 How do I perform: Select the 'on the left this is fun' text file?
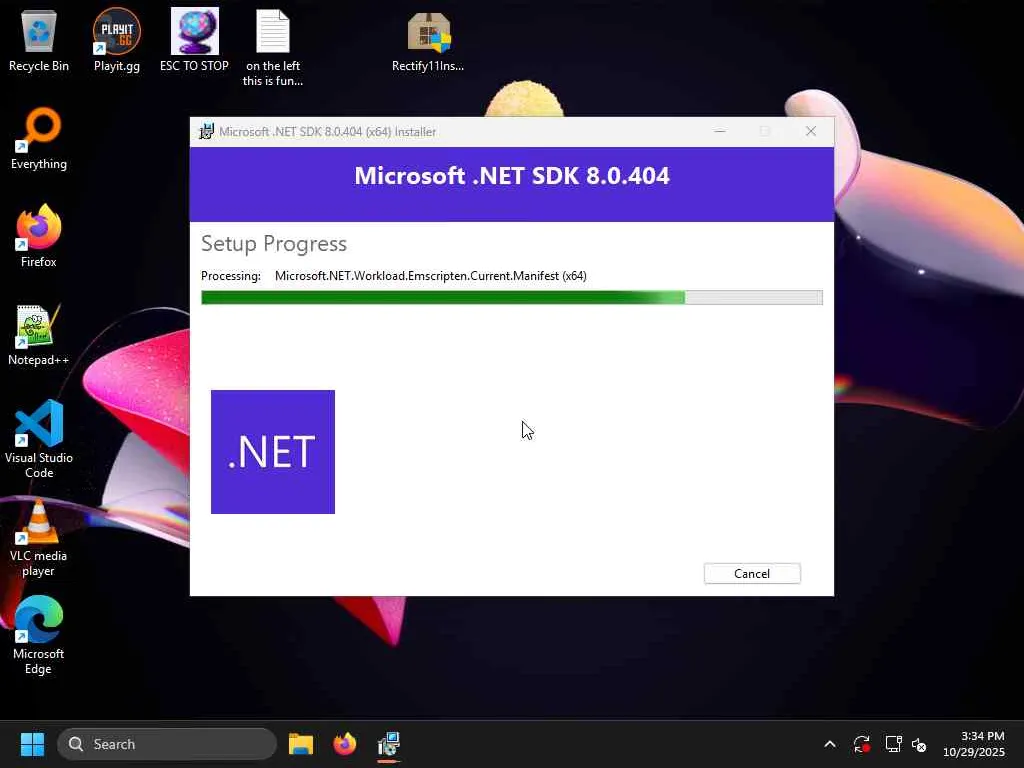click(273, 48)
